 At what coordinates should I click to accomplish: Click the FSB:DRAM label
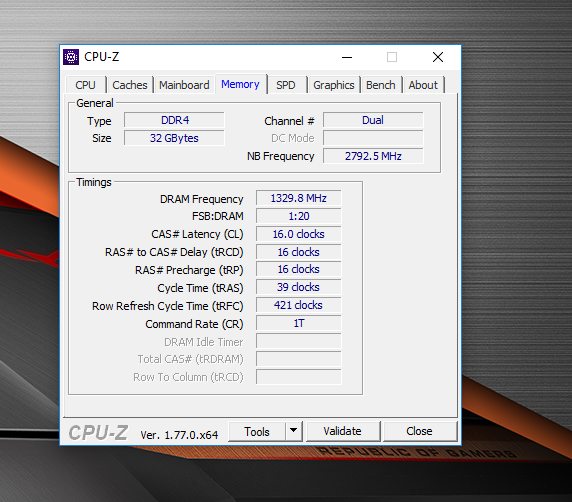(218, 216)
